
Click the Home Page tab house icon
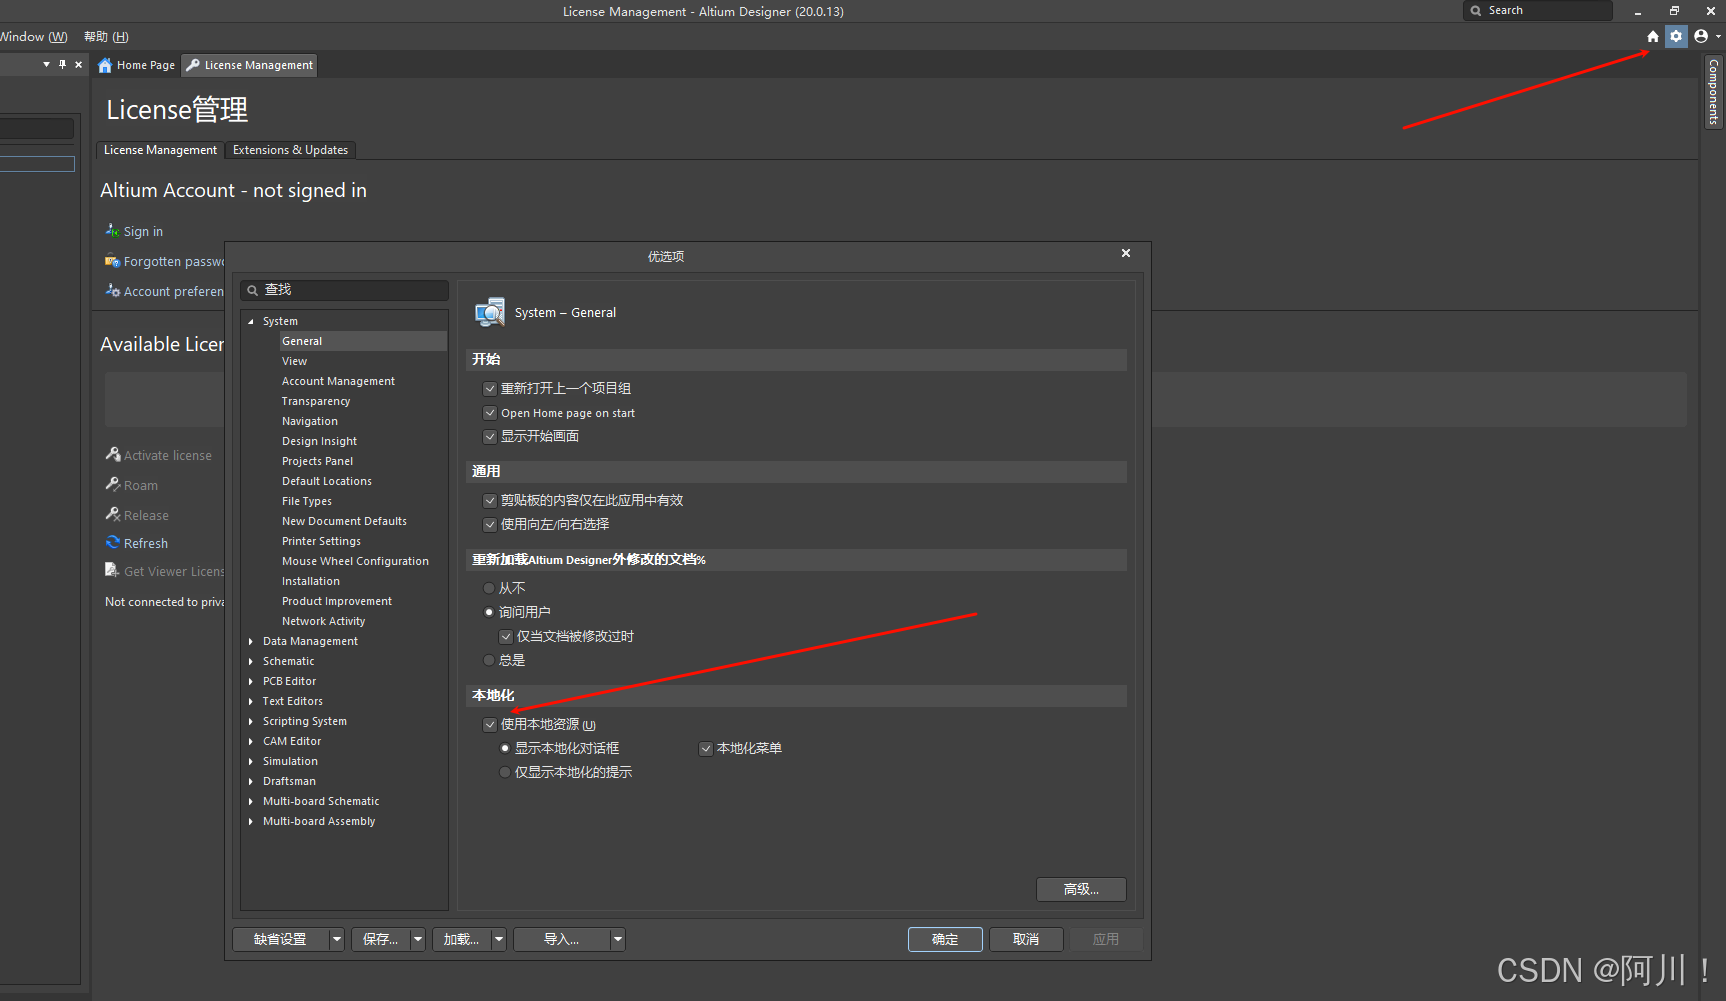[105, 65]
